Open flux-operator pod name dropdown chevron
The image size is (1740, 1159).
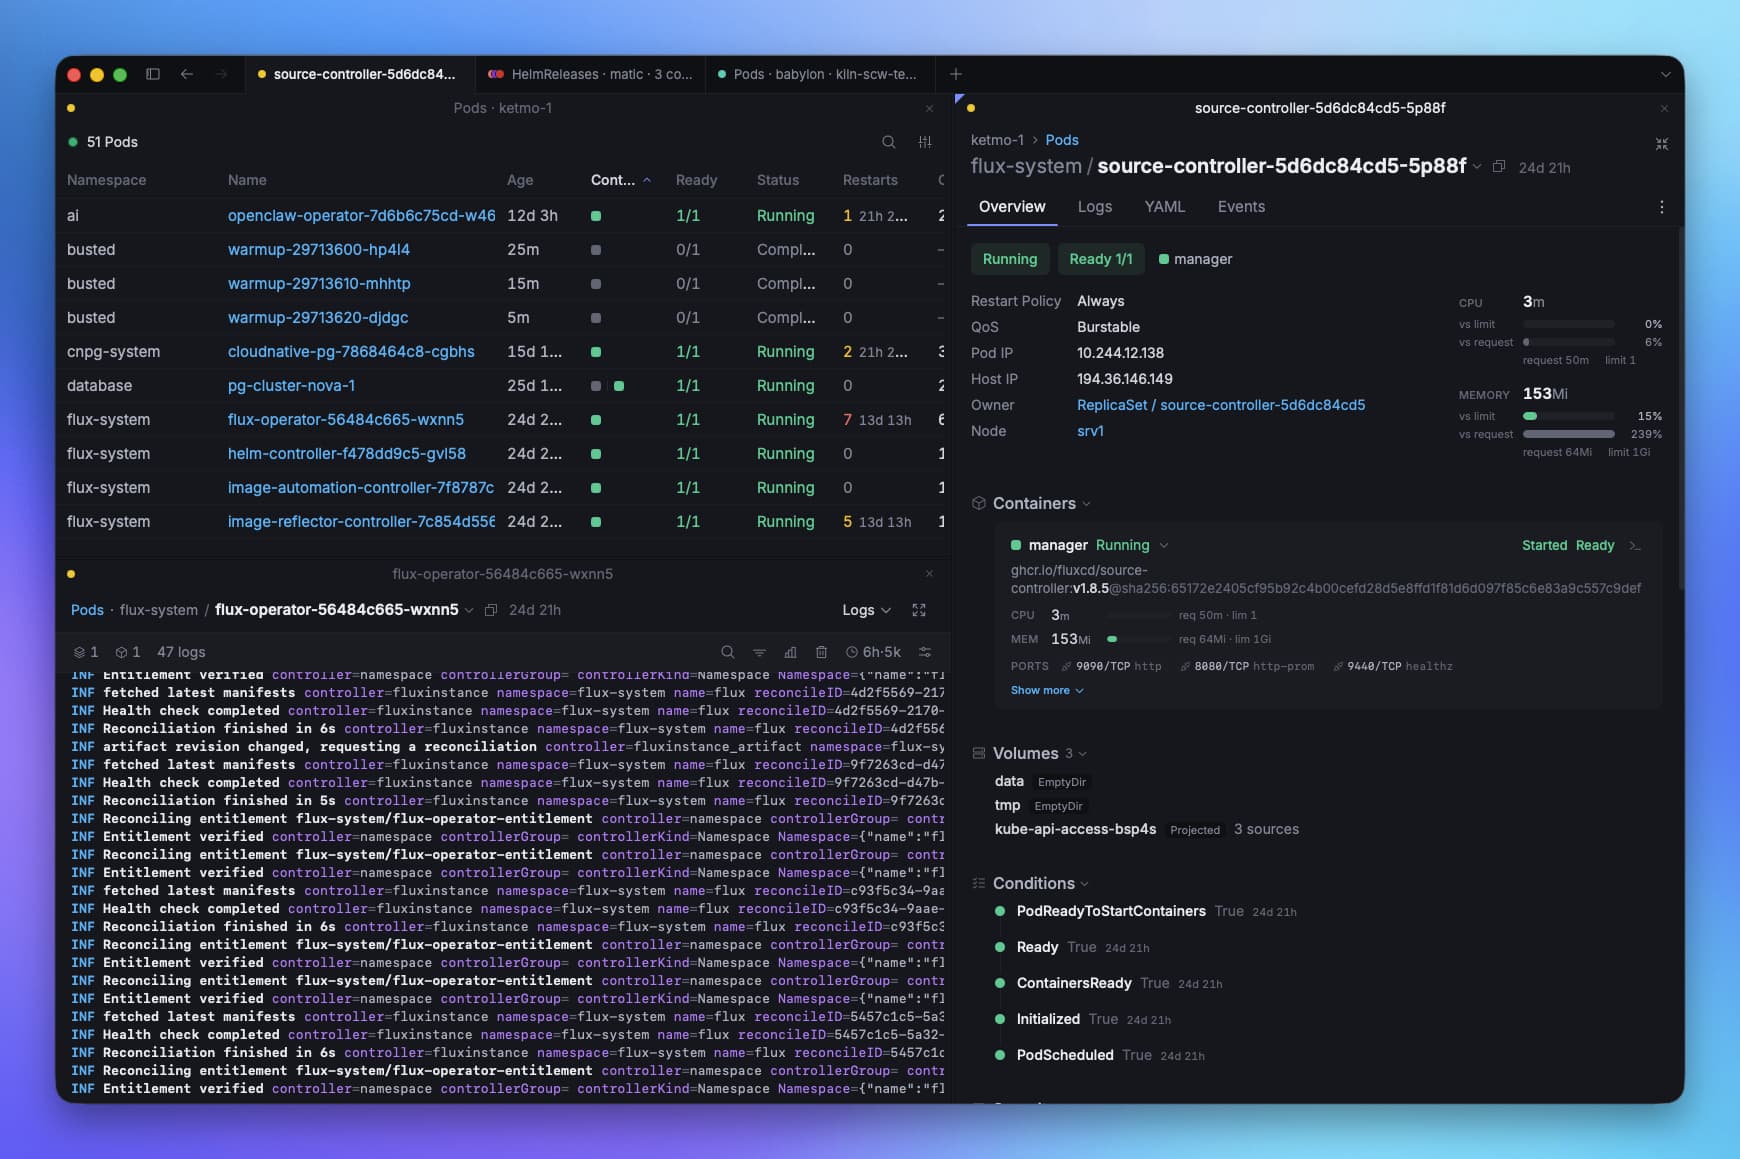[x=469, y=610]
